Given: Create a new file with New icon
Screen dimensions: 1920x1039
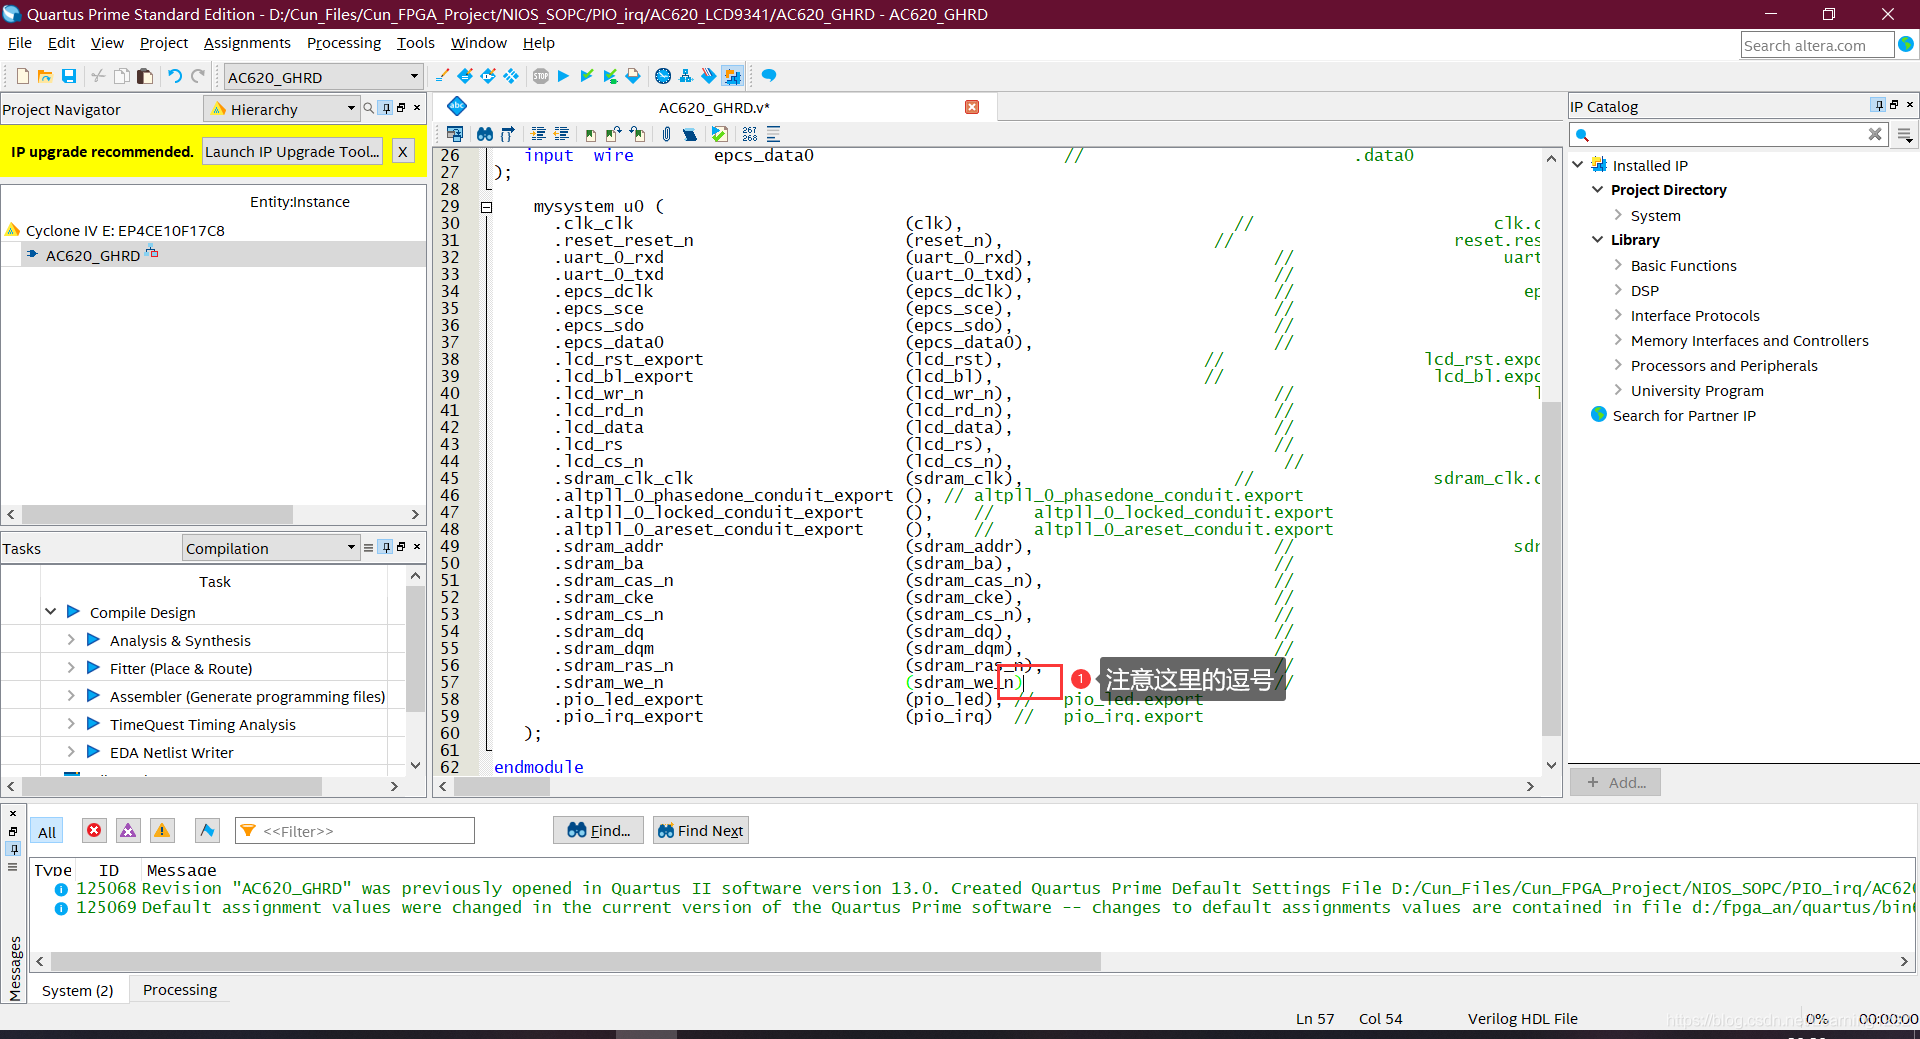Looking at the screenshot, I should coord(22,77).
